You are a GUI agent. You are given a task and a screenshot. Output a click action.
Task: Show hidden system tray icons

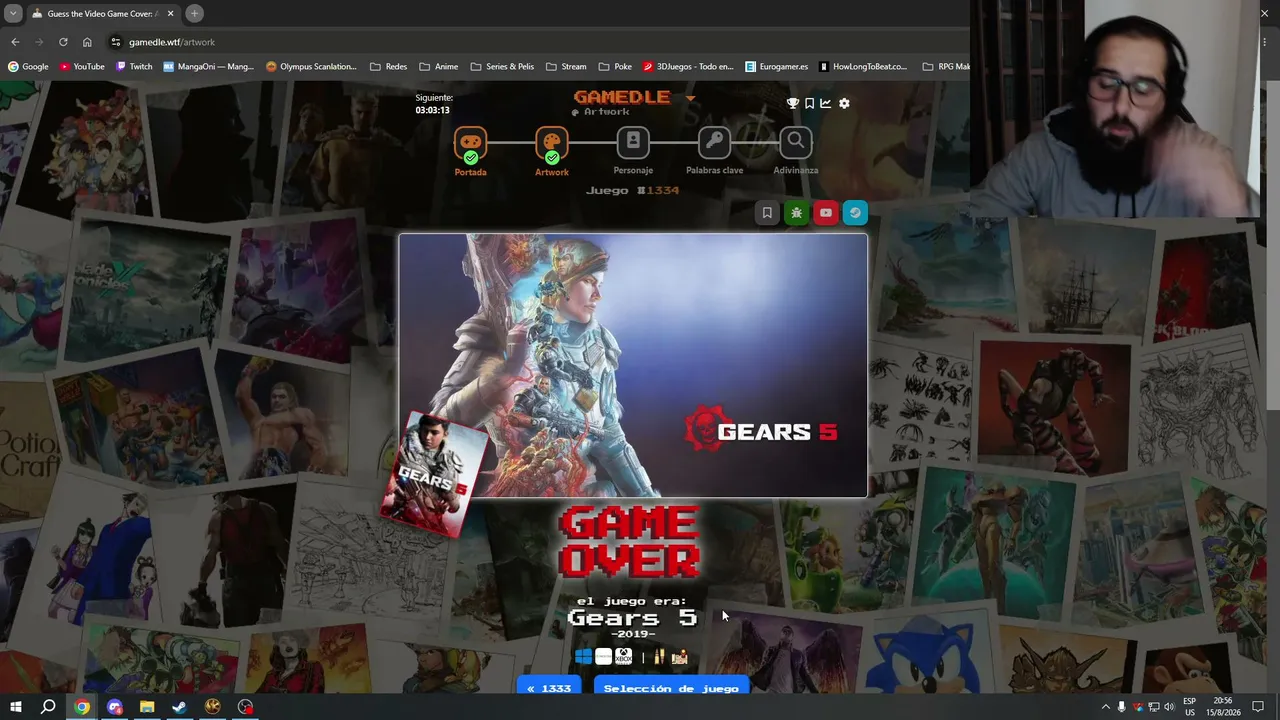[1105, 707]
